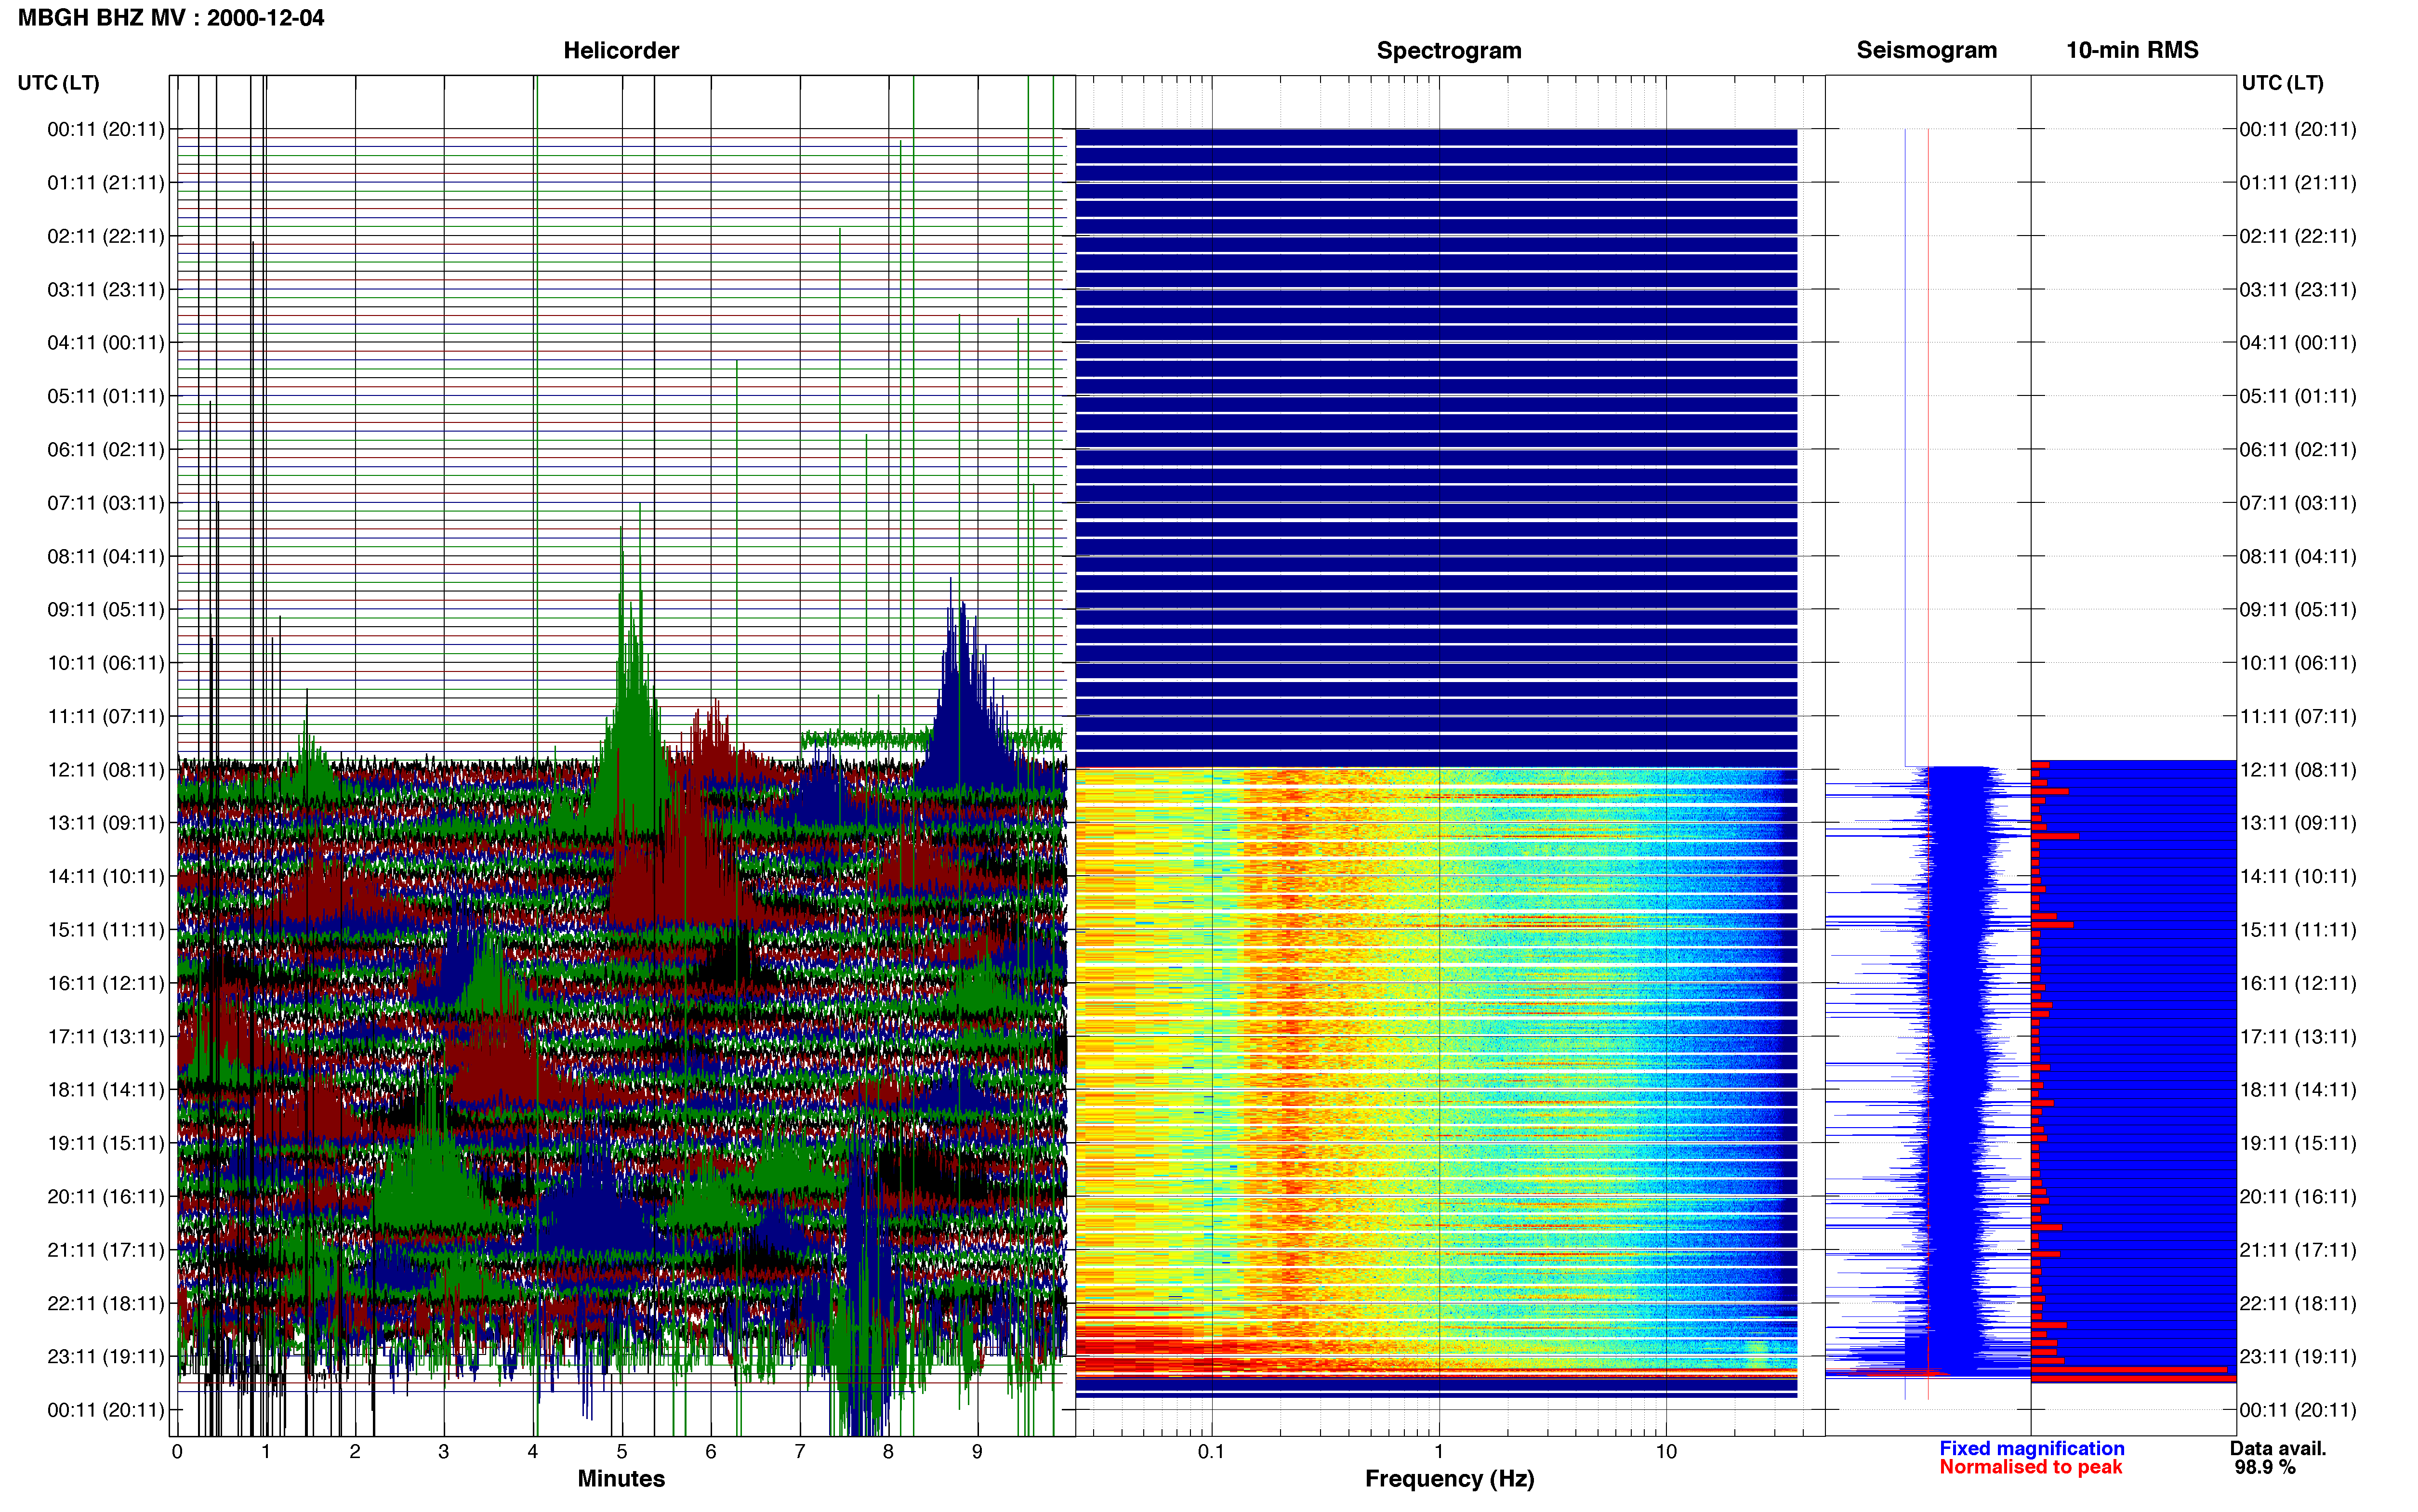Click the left '19:11 (15:11)' time label
Viewport: 2418px width, 1512px height.
106,1143
